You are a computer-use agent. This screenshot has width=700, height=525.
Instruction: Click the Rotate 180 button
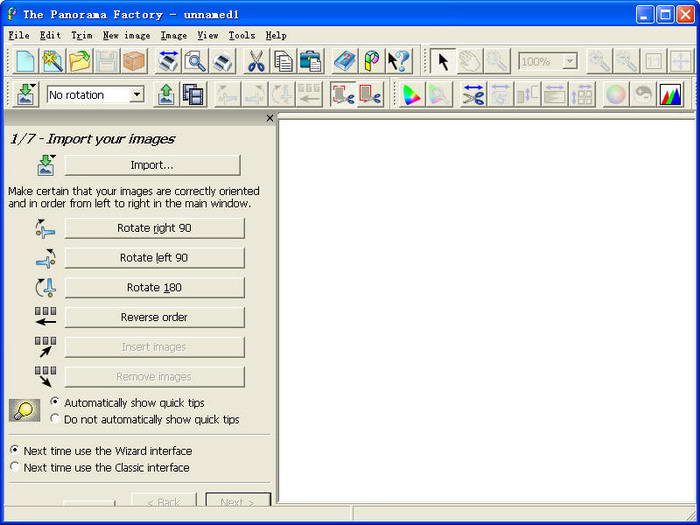(x=154, y=288)
